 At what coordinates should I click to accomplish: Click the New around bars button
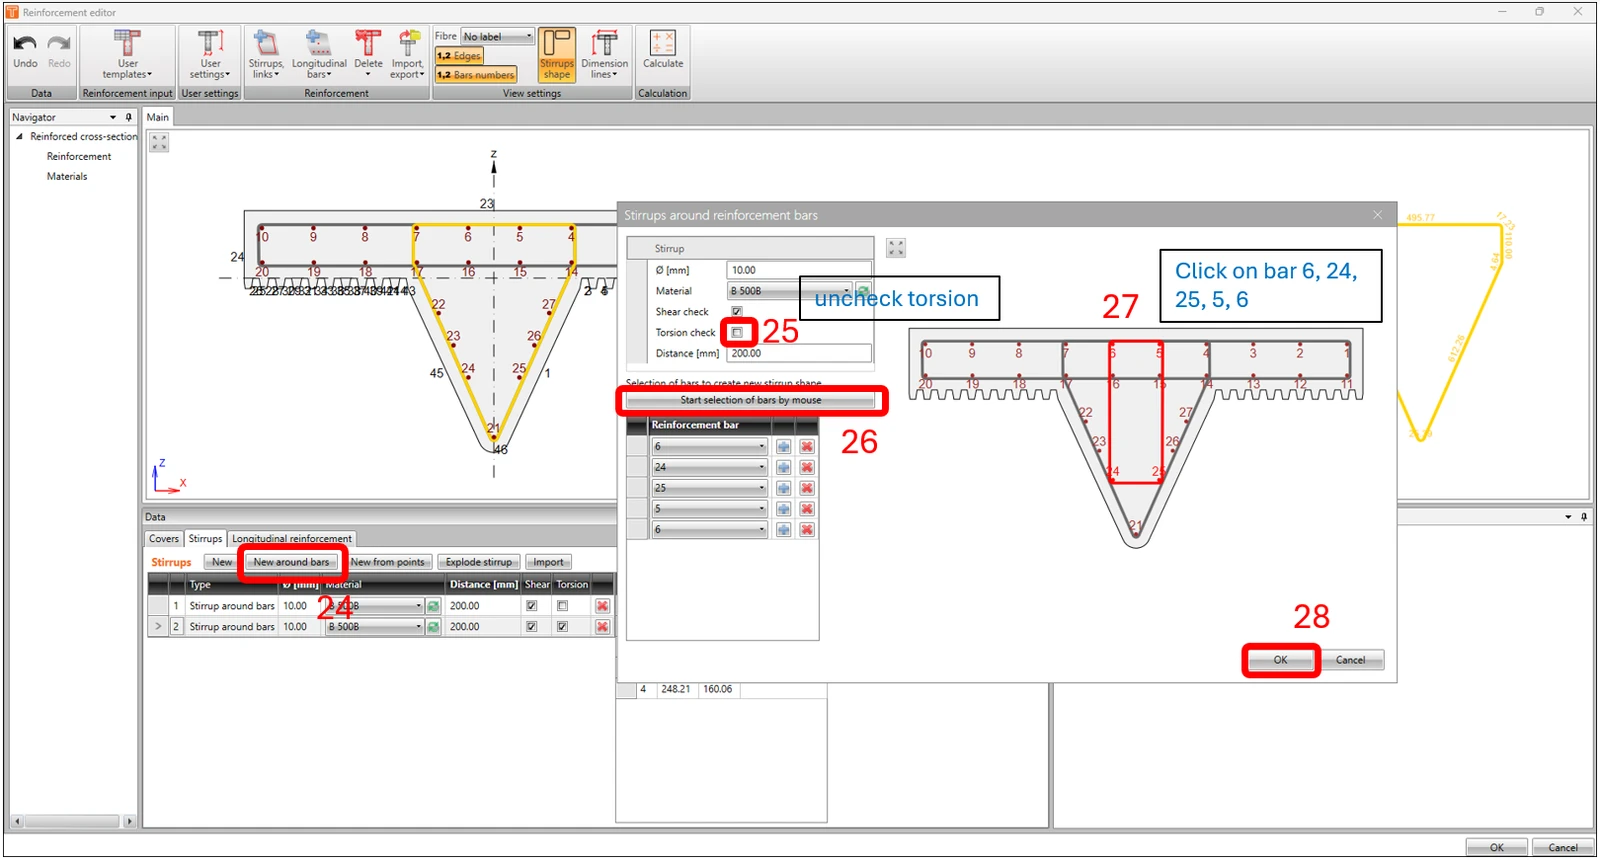tap(291, 562)
